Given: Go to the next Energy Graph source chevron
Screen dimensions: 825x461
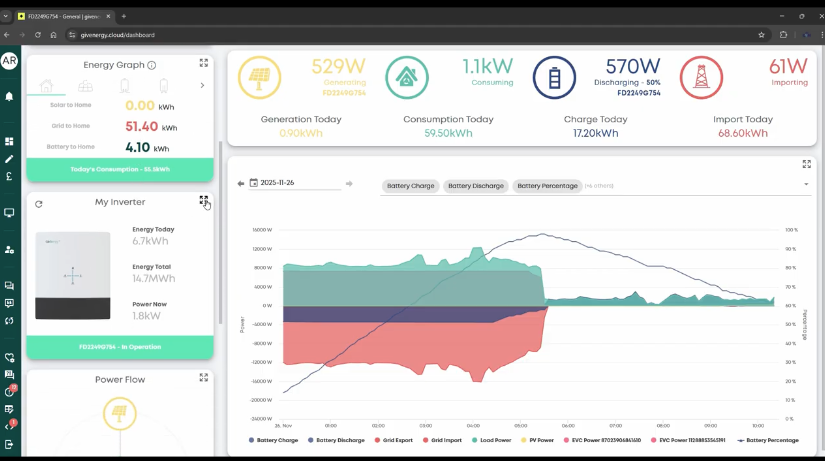Looking at the screenshot, I should click(203, 85).
